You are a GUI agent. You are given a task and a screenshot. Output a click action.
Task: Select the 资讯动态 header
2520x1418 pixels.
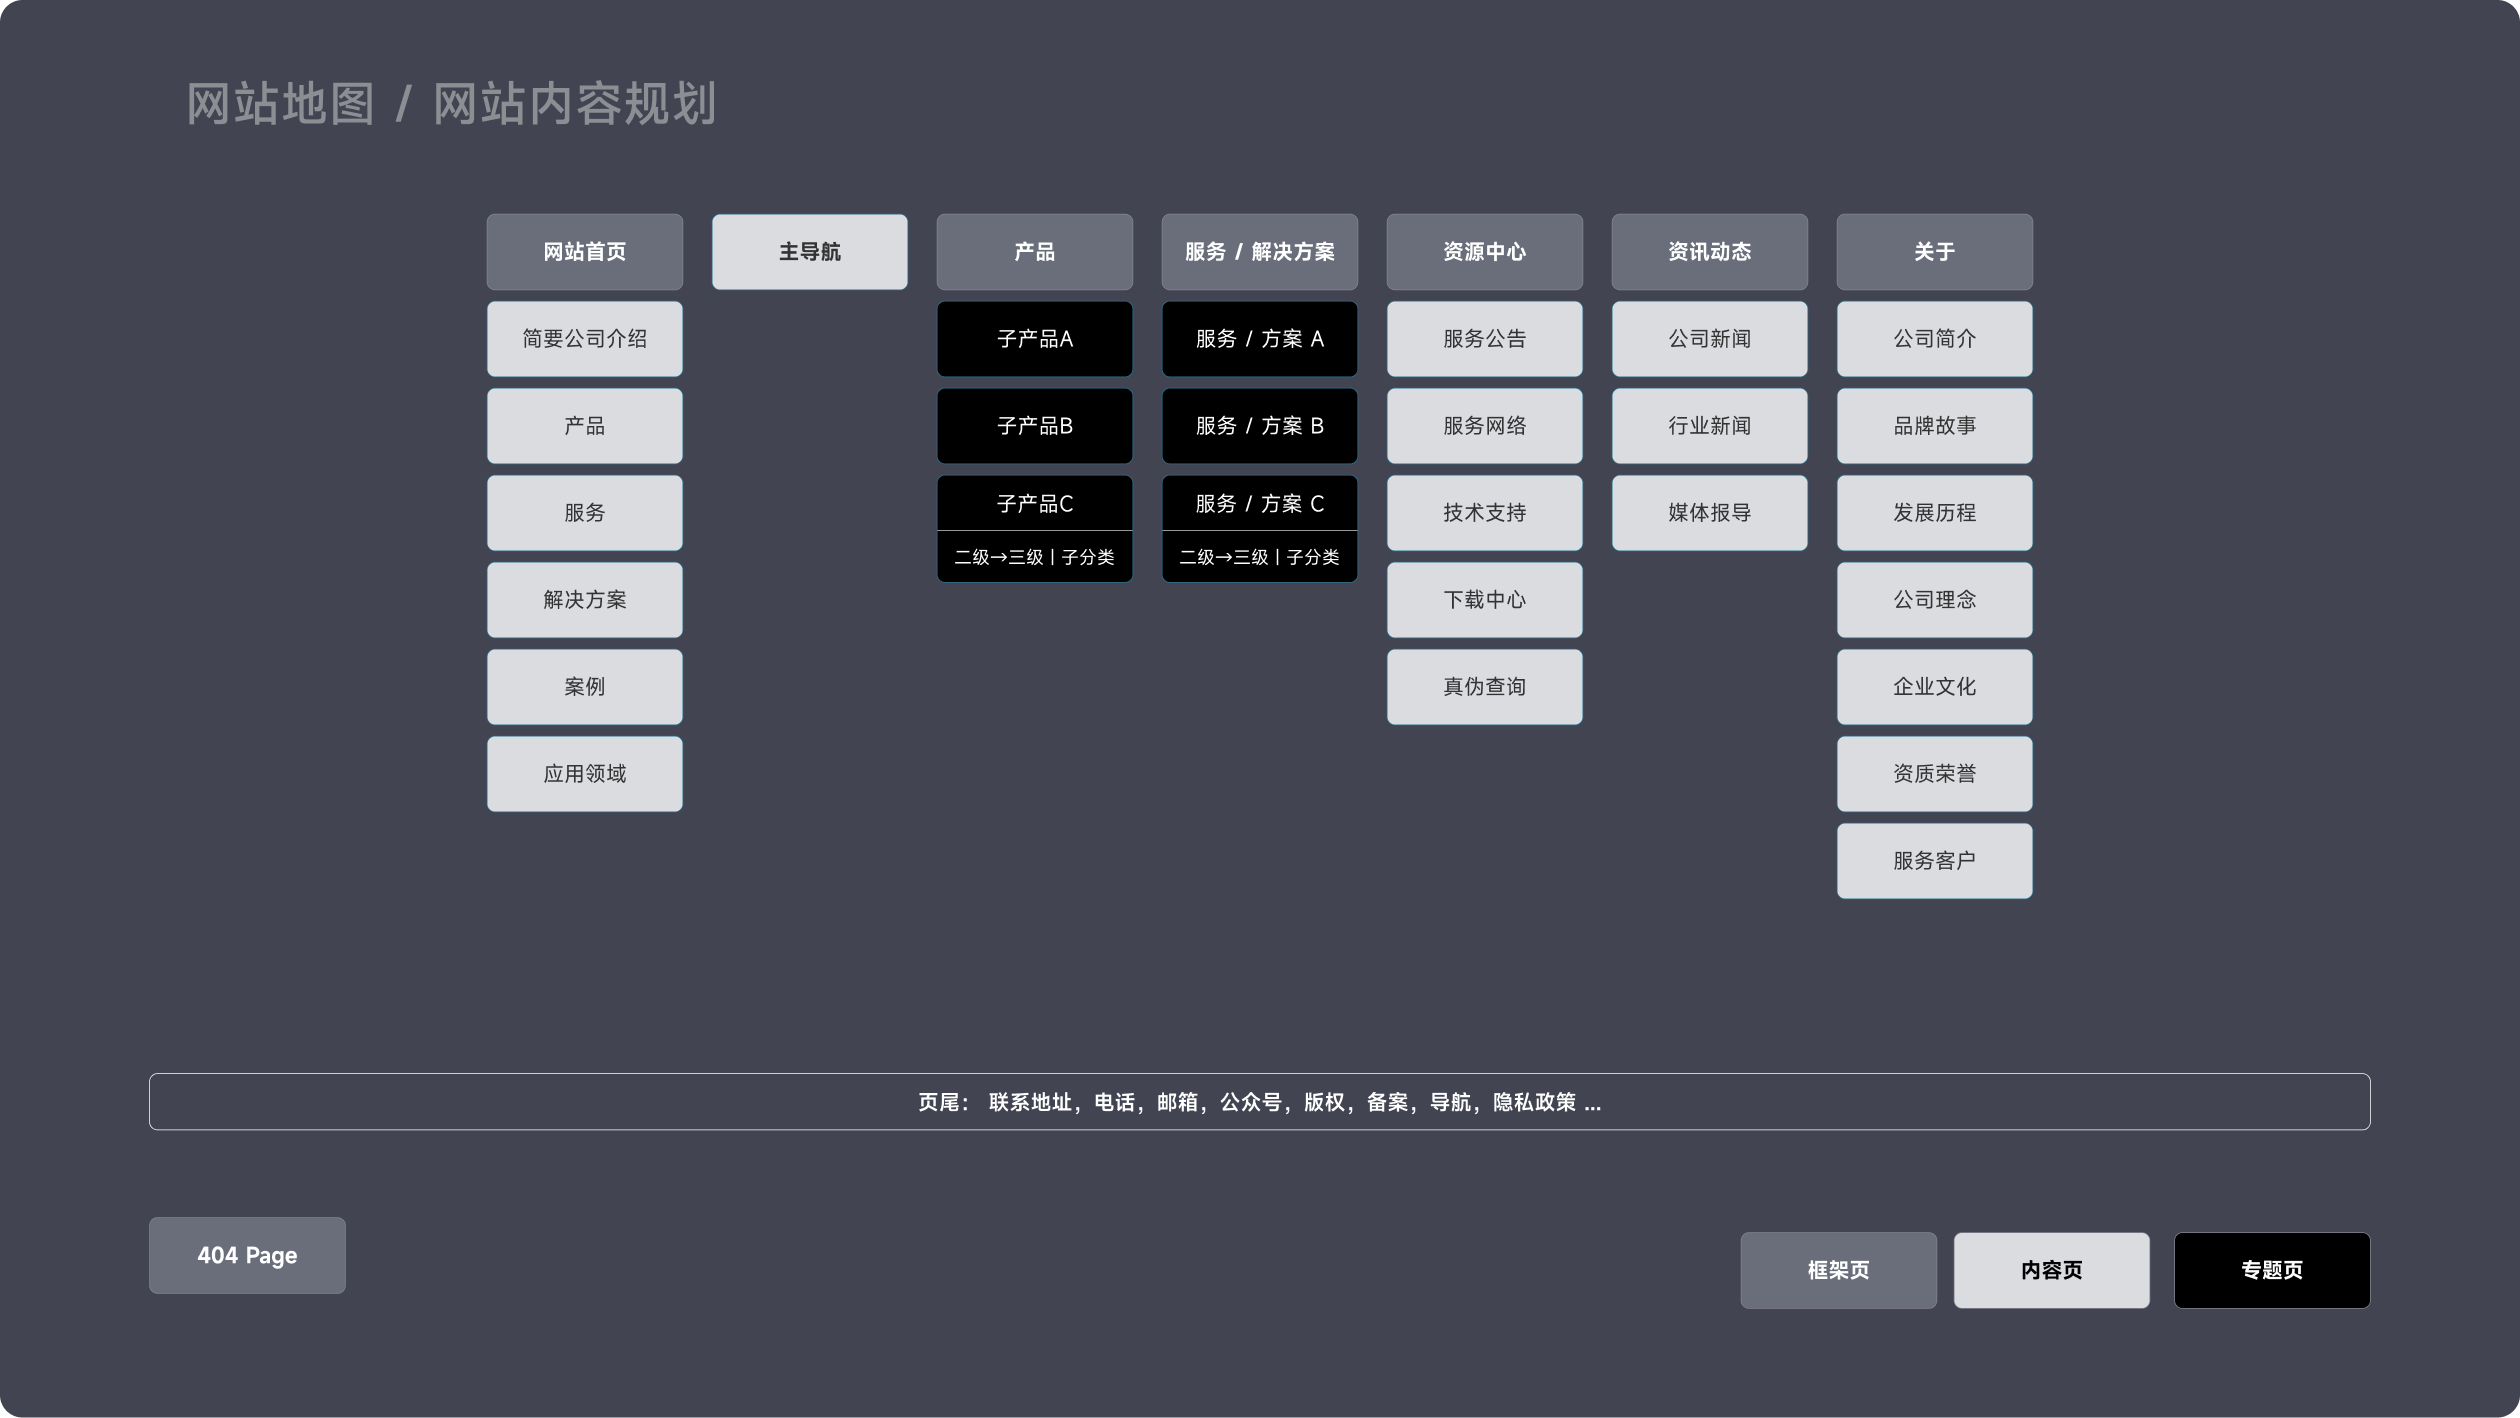pos(1709,252)
